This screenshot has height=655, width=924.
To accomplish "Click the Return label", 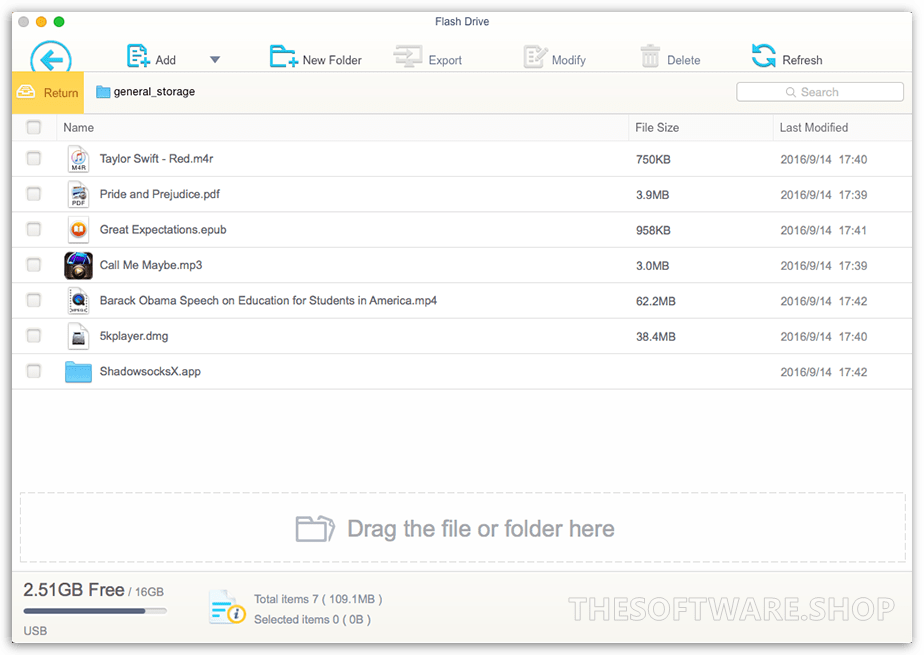I will [x=61, y=93].
